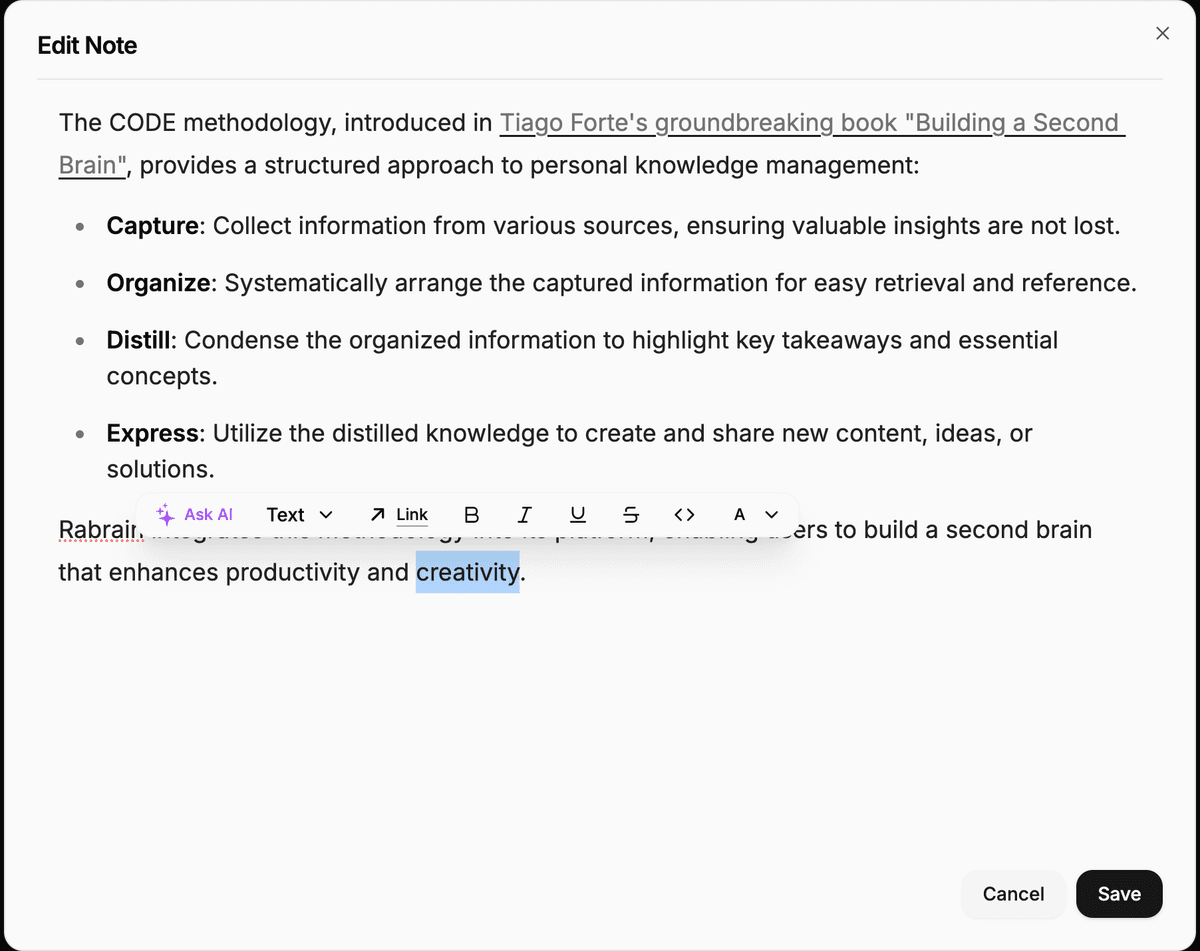This screenshot has height=951, width=1200.
Task: Apply bold formatting with the B icon
Action: [471, 514]
